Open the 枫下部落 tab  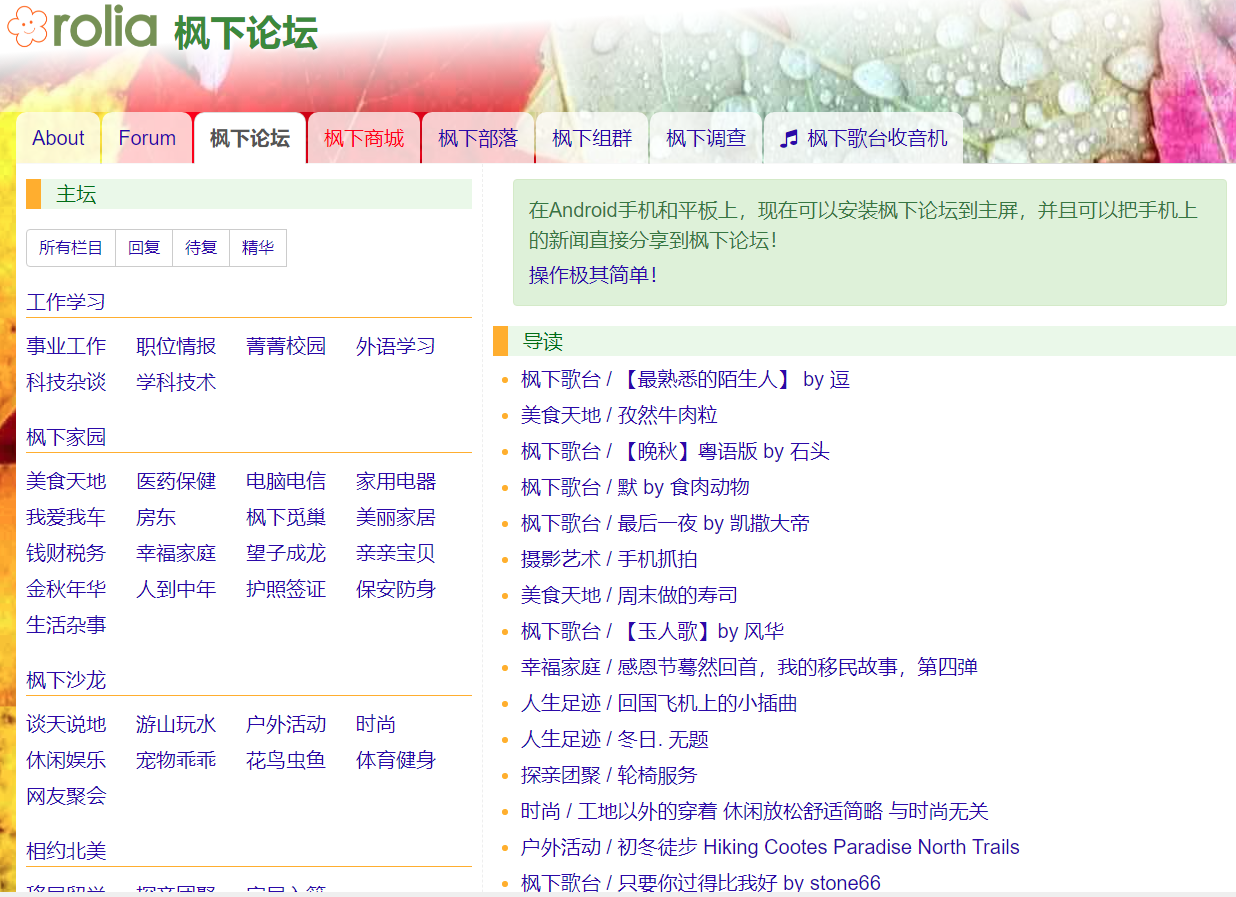[478, 138]
